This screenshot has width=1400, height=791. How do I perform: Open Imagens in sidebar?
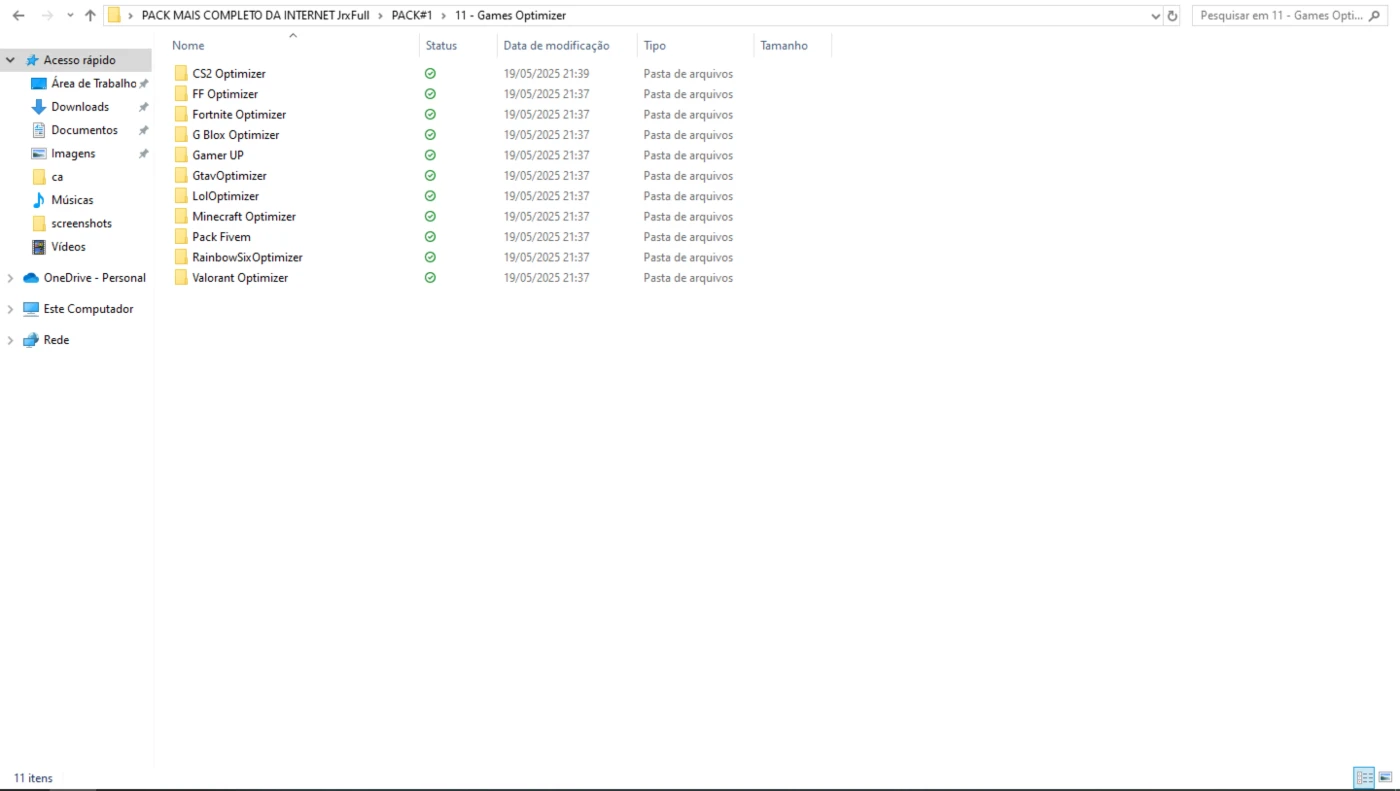click(73, 154)
